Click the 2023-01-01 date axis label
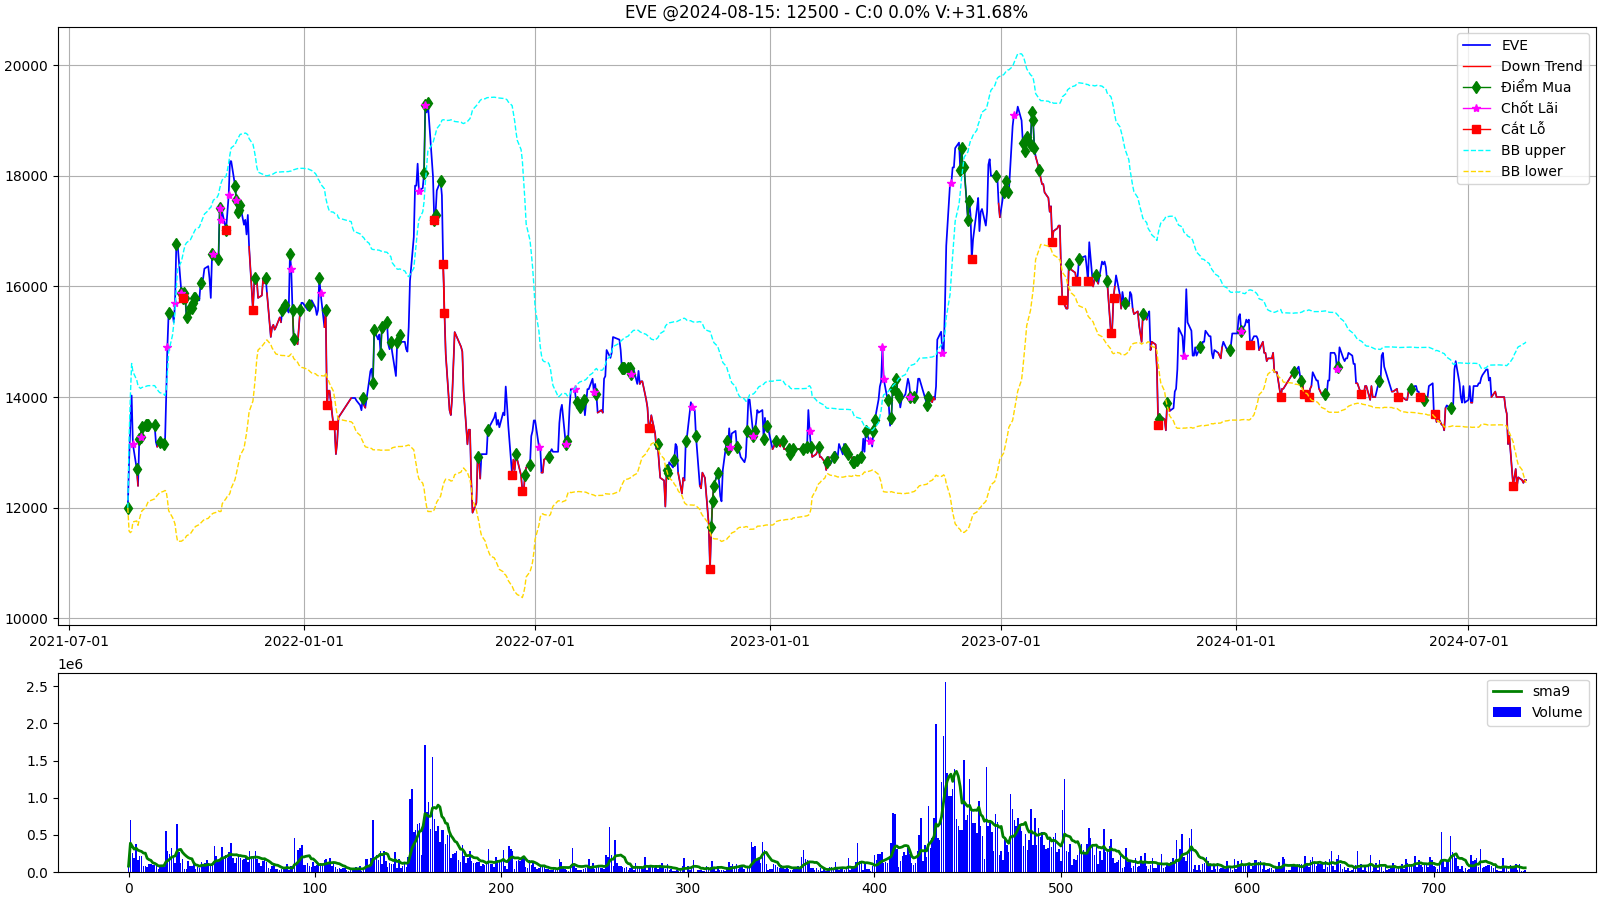Screen dimensions: 1600x900 pos(770,641)
